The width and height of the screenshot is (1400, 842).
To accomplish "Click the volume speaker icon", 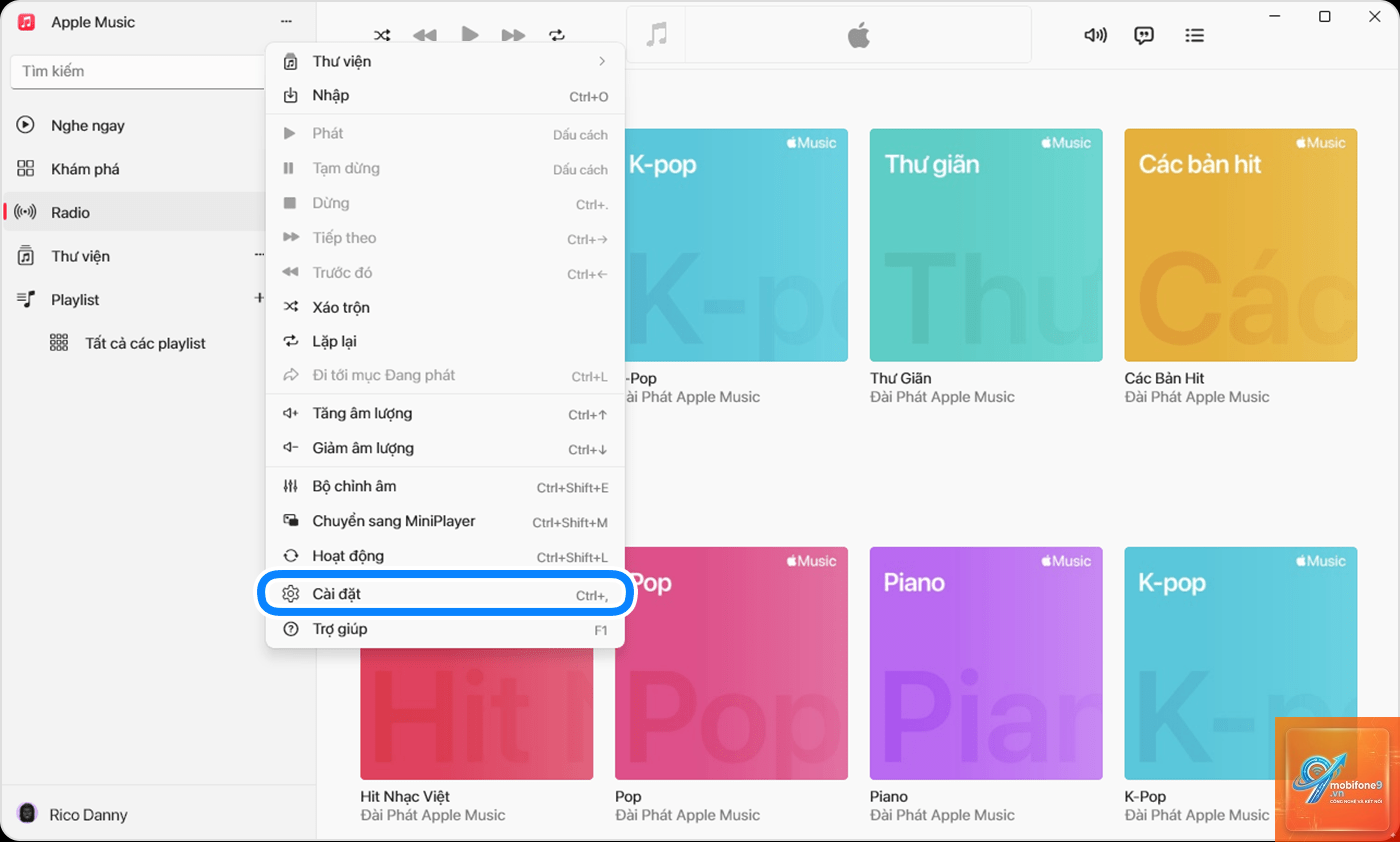I will pos(1095,35).
